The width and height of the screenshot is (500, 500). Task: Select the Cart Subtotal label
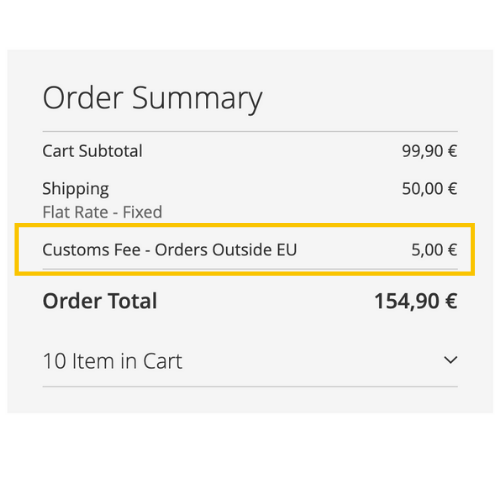coord(92,151)
